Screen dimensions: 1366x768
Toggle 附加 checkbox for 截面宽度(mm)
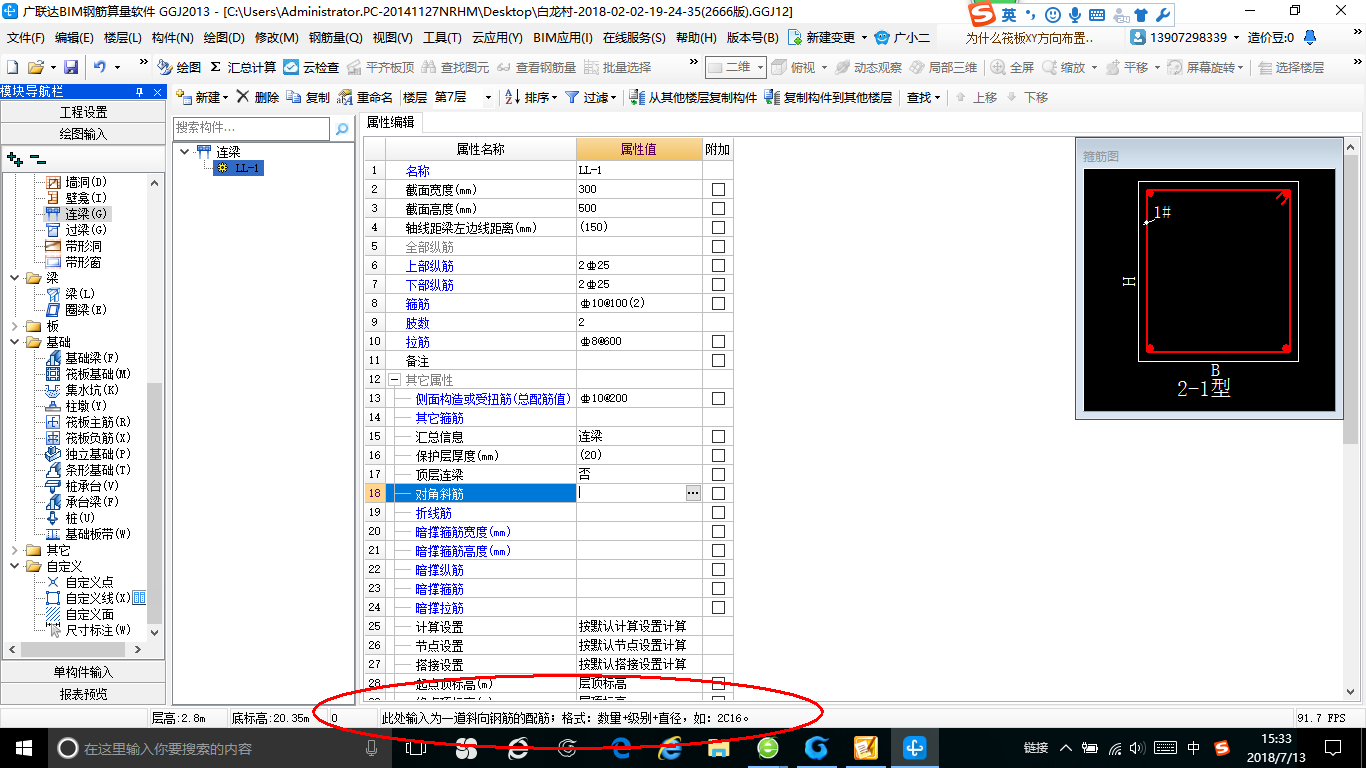pyautogui.click(x=718, y=189)
